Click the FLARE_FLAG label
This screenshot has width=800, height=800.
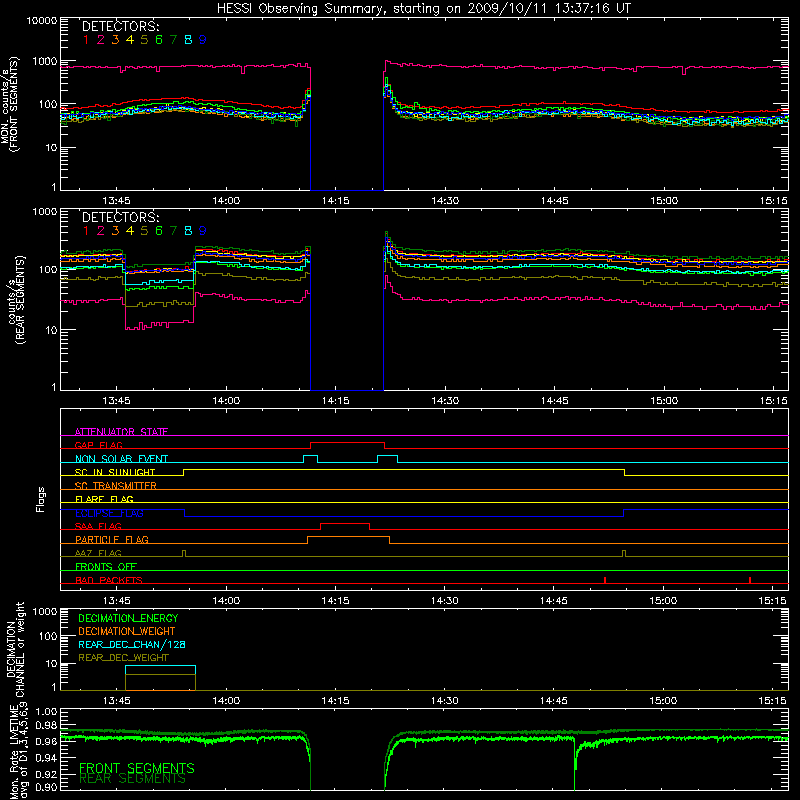tap(104, 499)
